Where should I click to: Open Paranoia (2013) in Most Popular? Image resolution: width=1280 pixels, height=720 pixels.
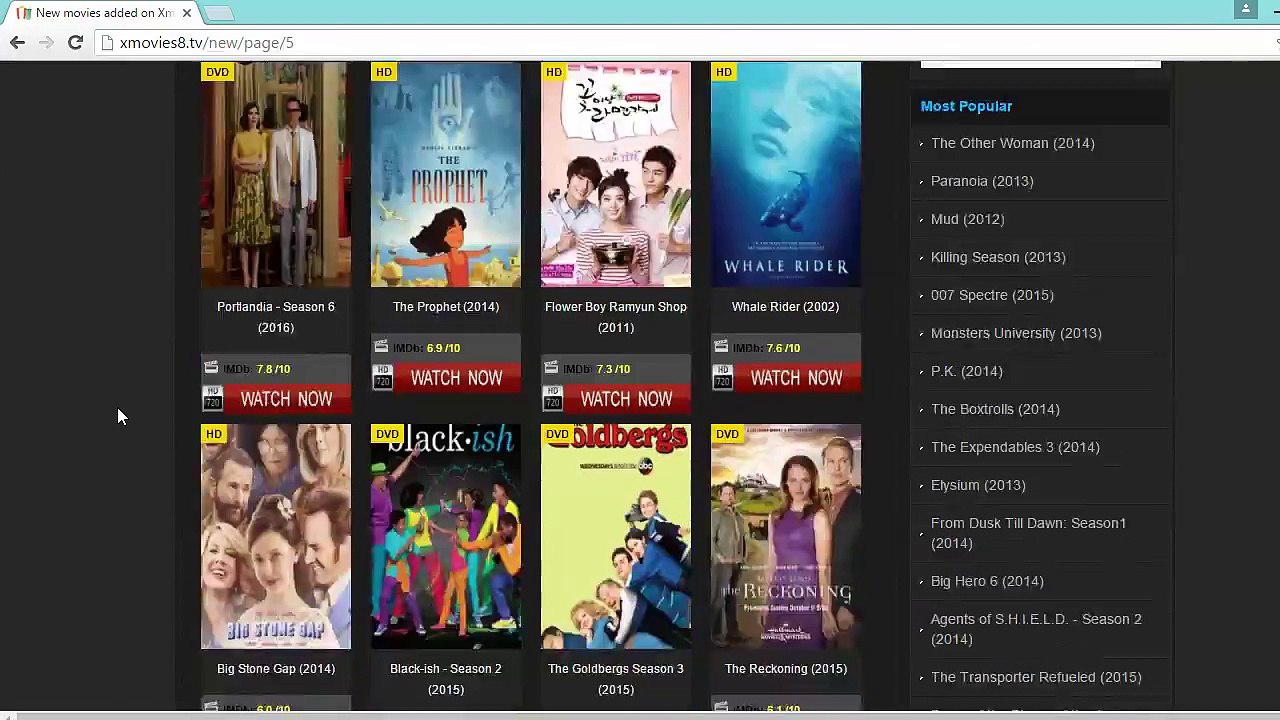tap(982, 181)
